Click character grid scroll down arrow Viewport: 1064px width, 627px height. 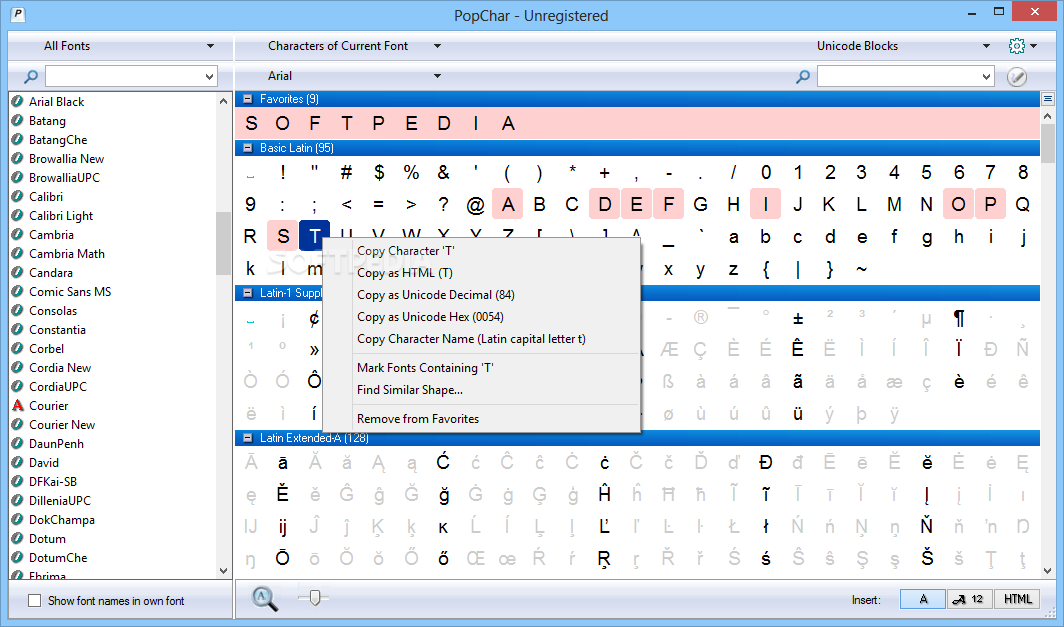point(1048,571)
